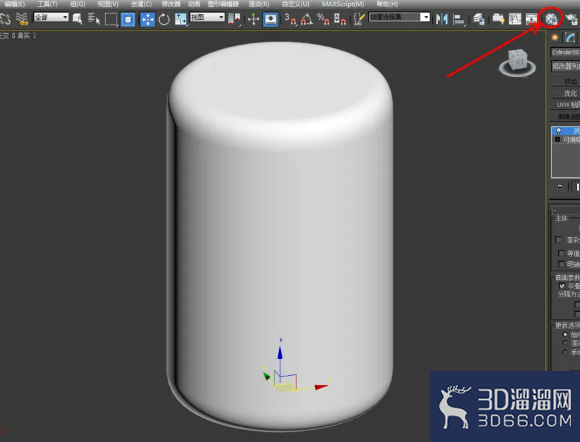Screen dimensions: 580x442
Task: Toggle the Window/Crossing selection mode
Action: point(128,19)
